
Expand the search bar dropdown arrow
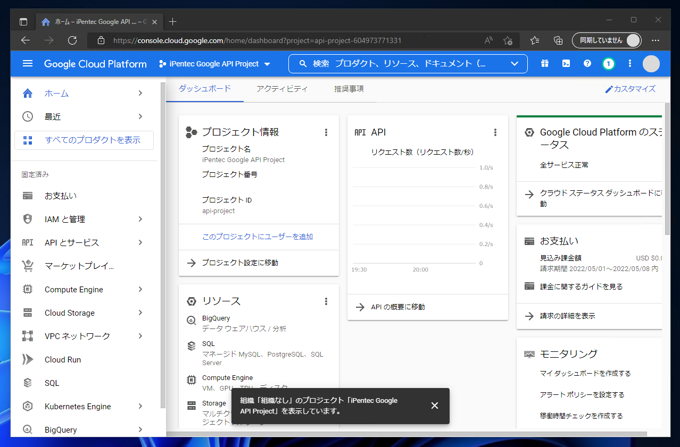pyautogui.click(x=514, y=64)
